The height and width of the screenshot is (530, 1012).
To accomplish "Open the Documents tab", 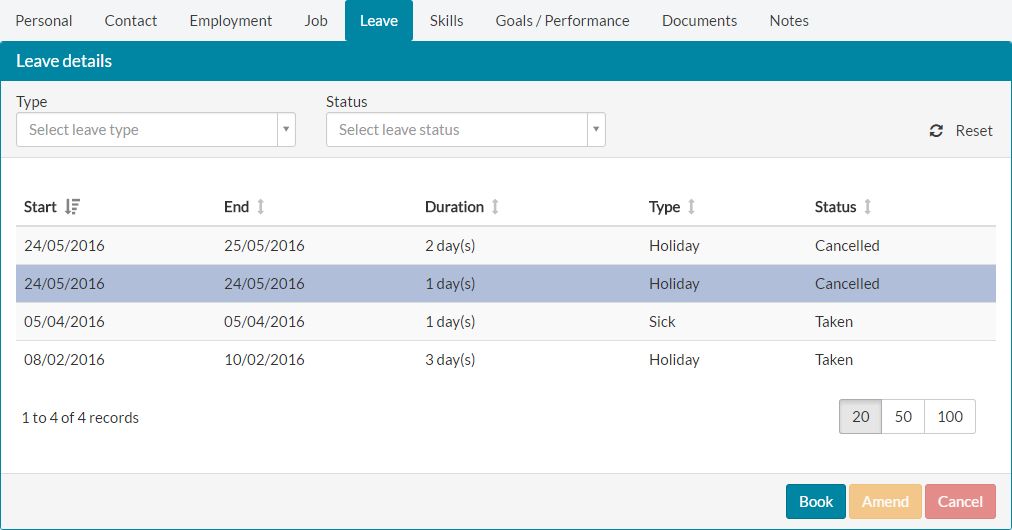I will (699, 21).
